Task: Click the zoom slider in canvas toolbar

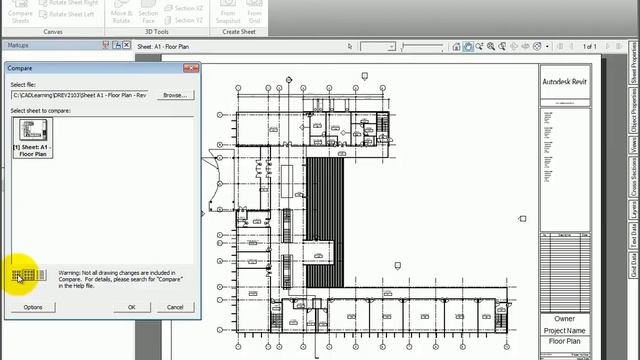Action: click(422, 47)
